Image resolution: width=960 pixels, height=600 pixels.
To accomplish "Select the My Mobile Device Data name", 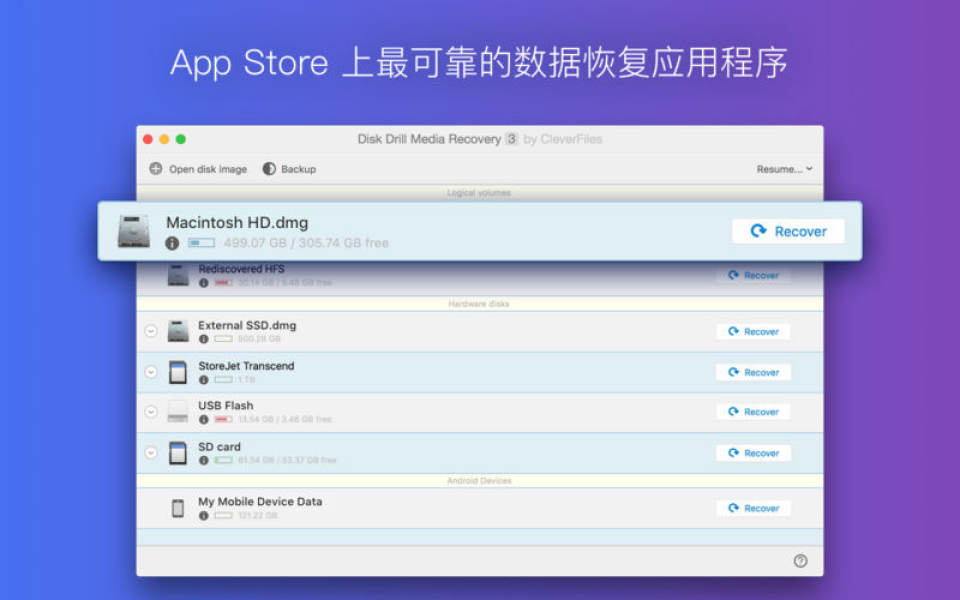I will pyautogui.click(x=260, y=501).
